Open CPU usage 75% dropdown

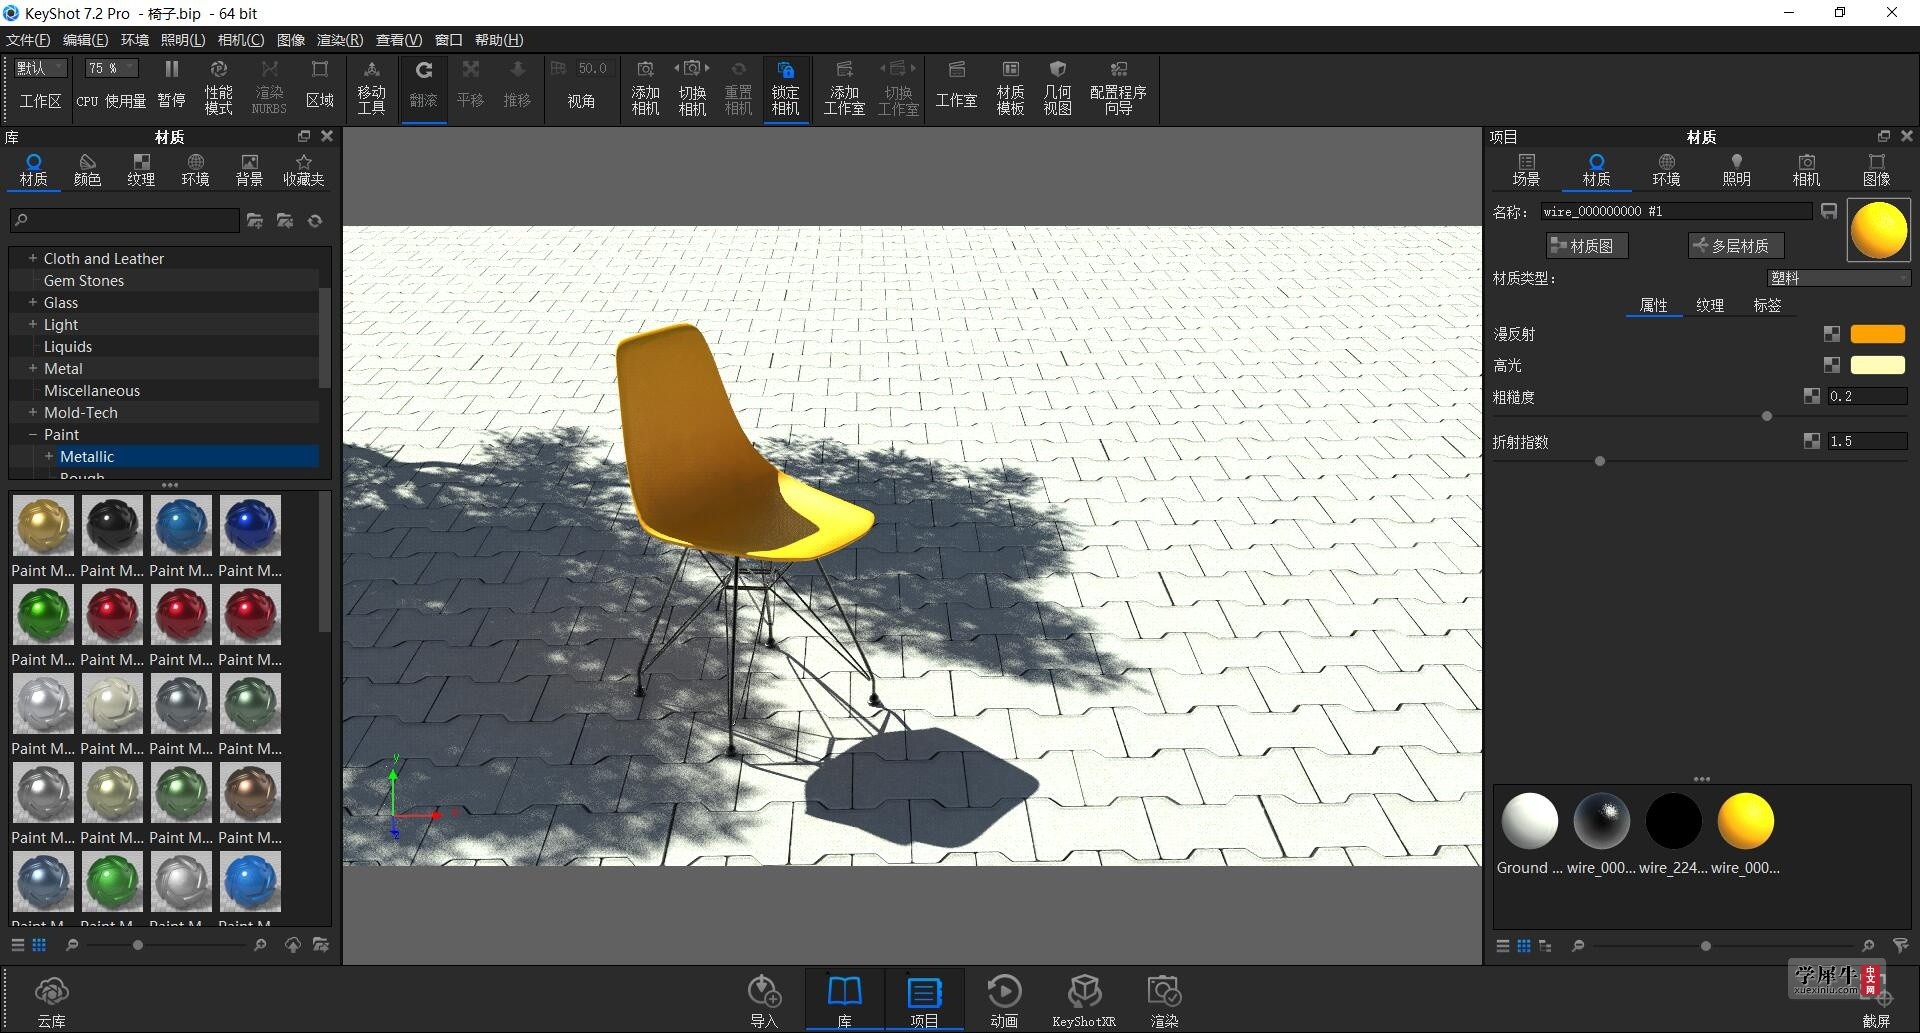pyautogui.click(x=111, y=68)
